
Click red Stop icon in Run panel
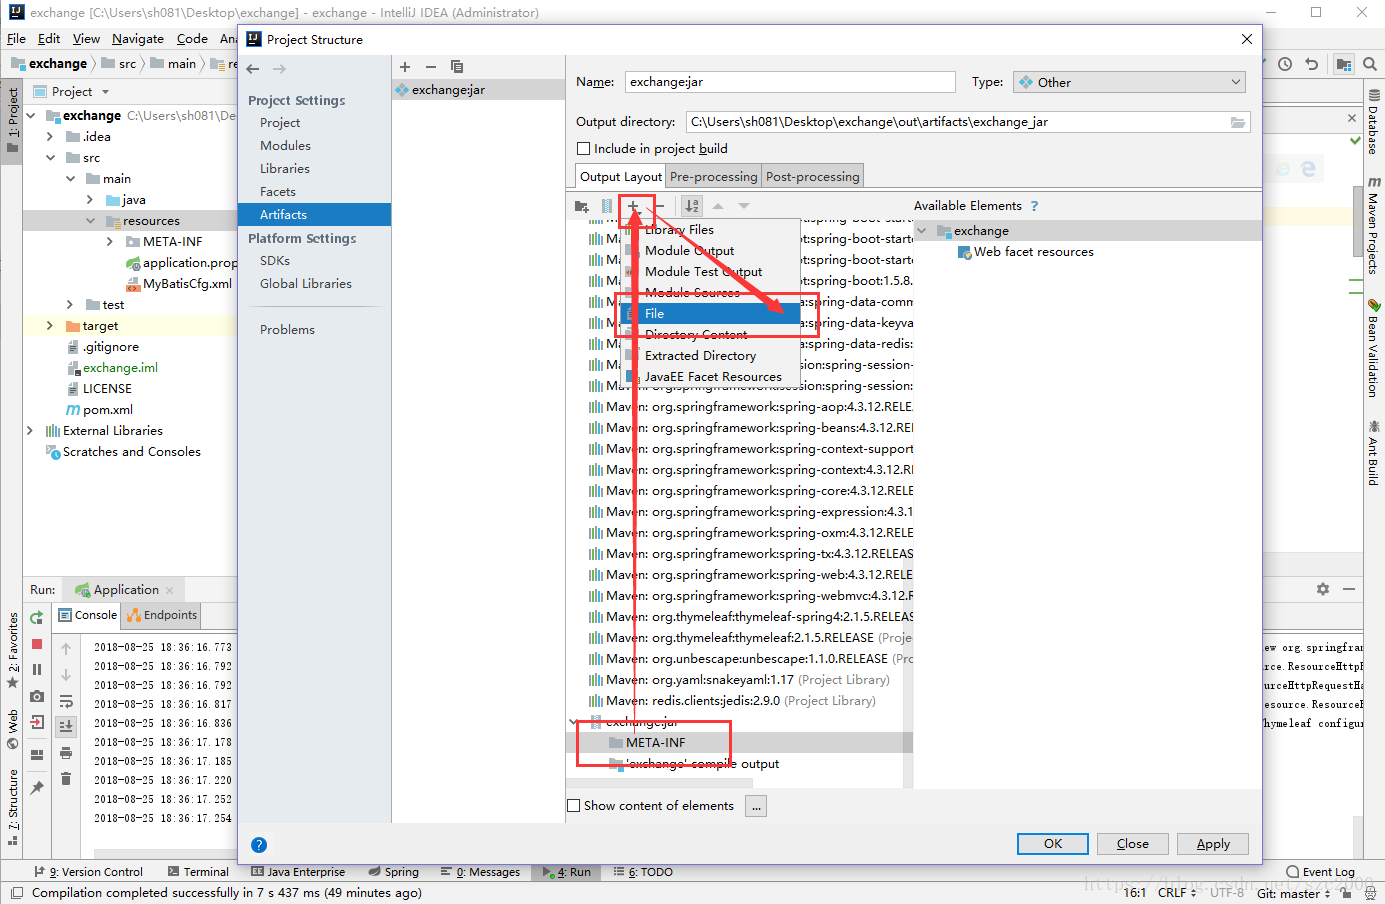[37, 644]
